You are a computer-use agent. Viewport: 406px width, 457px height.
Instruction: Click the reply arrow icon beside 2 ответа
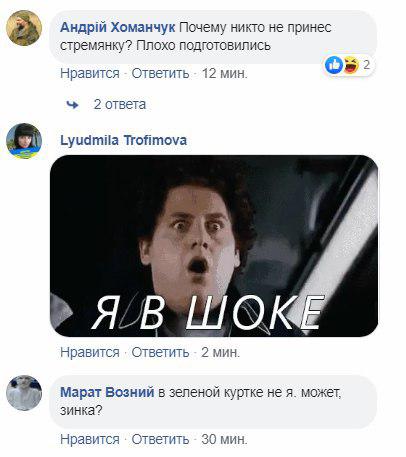[72, 105]
